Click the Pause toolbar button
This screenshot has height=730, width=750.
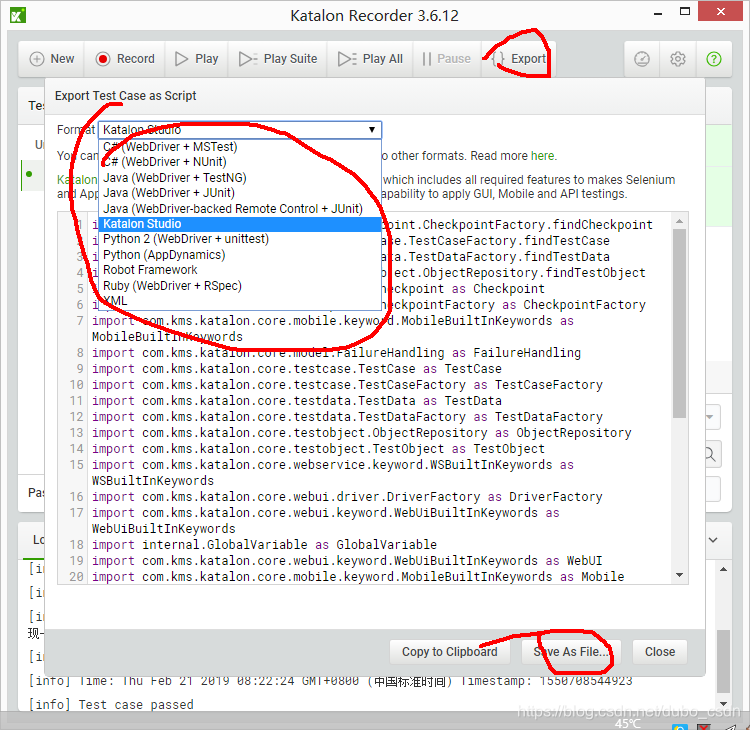447,59
